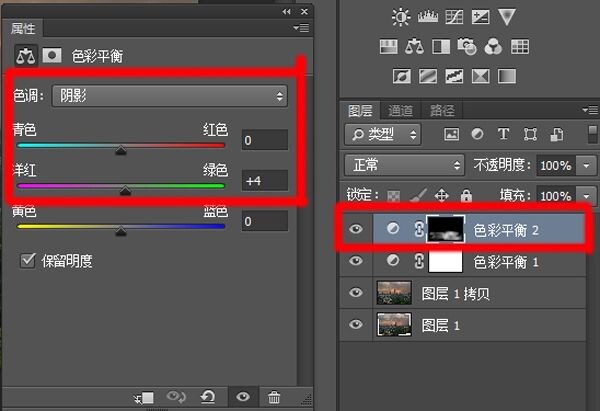Filter layers by type (text) layers
Viewport: 600px width, 411px height.
(x=503, y=134)
